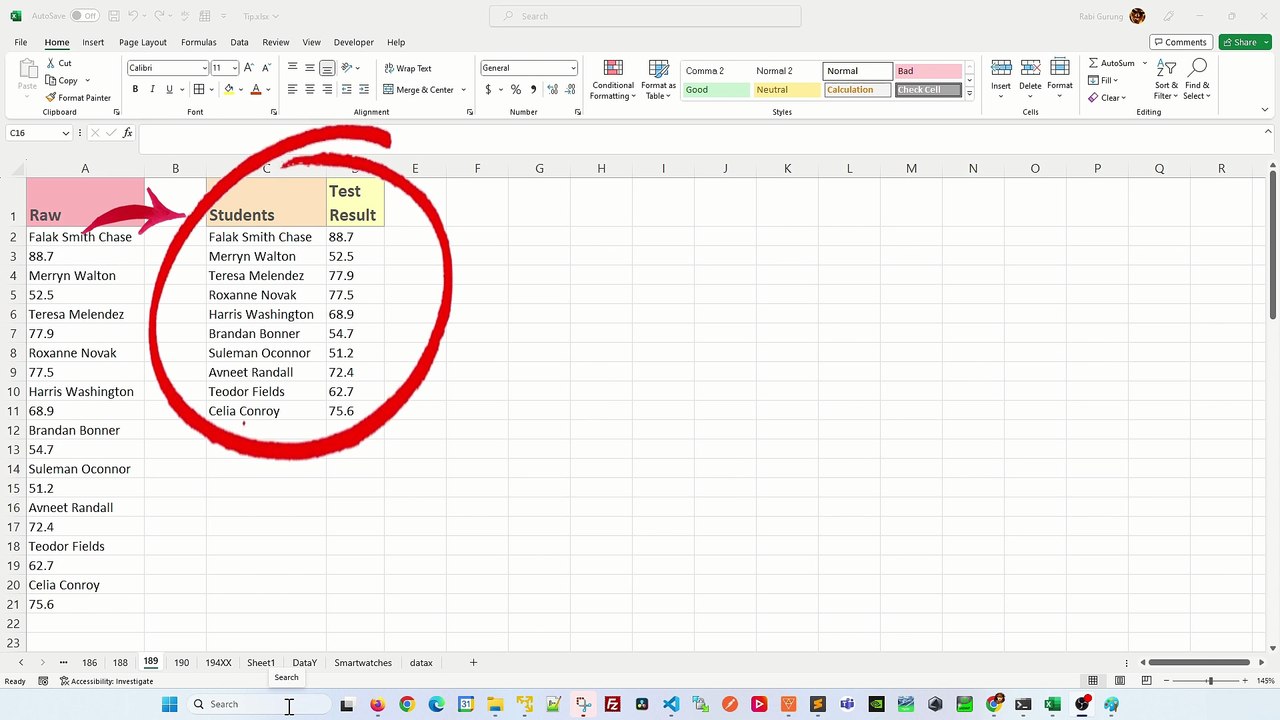
Task: Click AutoSum icon
Action: pos(1093,63)
